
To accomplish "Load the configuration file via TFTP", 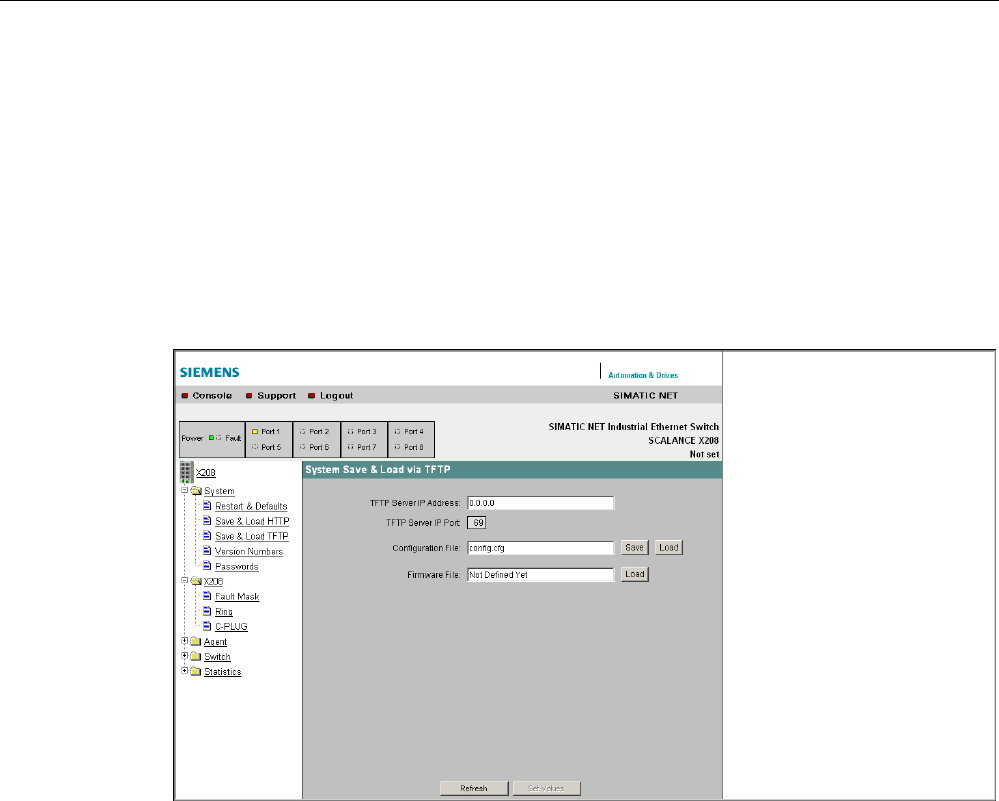I will pos(668,547).
